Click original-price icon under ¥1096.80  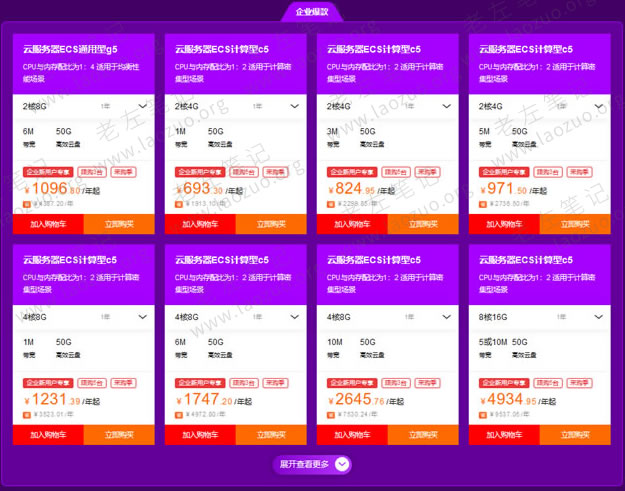(27, 203)
